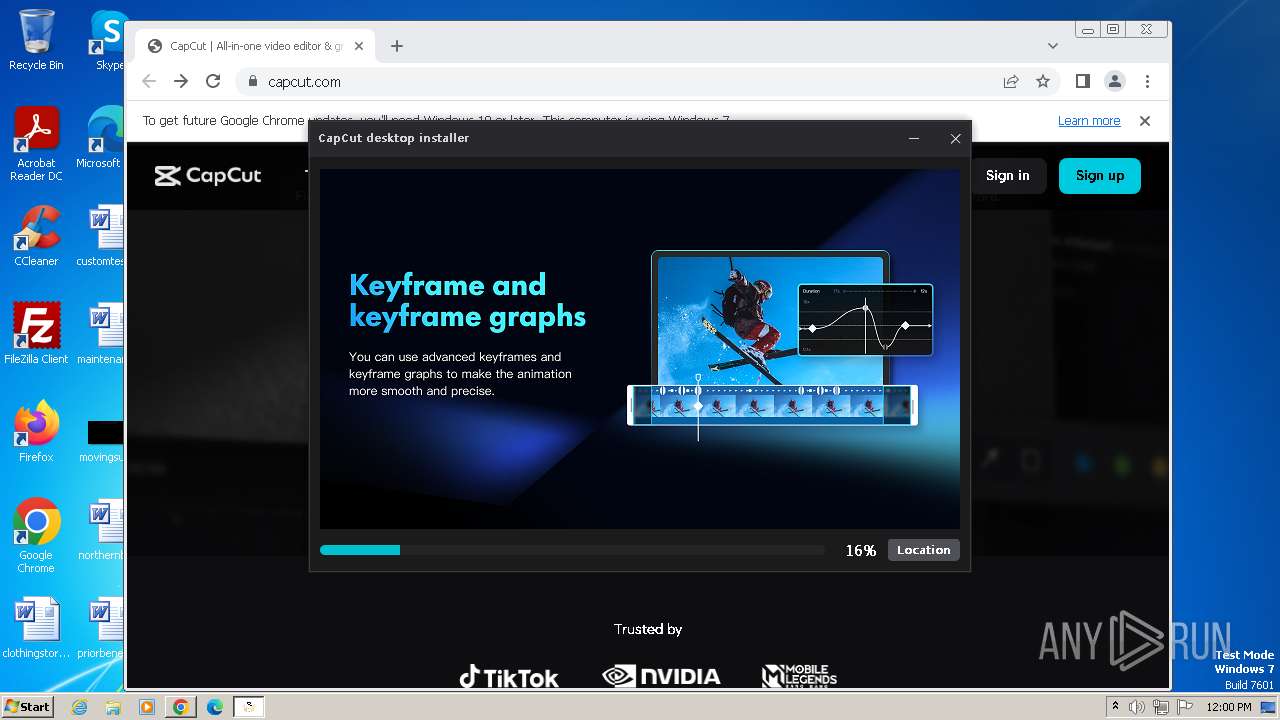Click the CapCut logo on webpage
1280x720 pixels.
(x=208, y=176)
